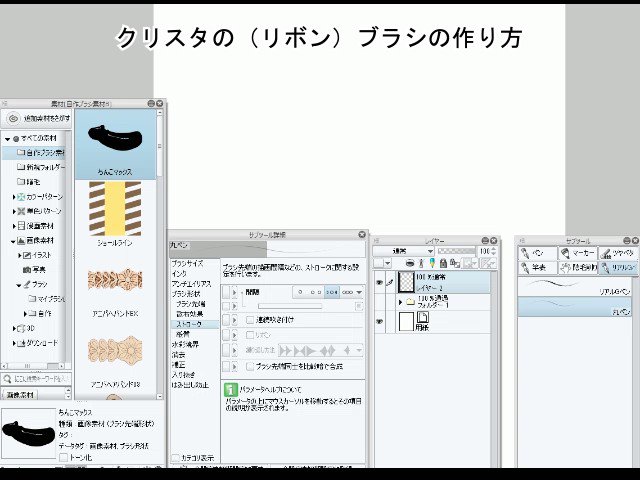The height and width of the screenshot is (480, 640).
Task: Click the lock layer icon
Action: coord(443,264)
